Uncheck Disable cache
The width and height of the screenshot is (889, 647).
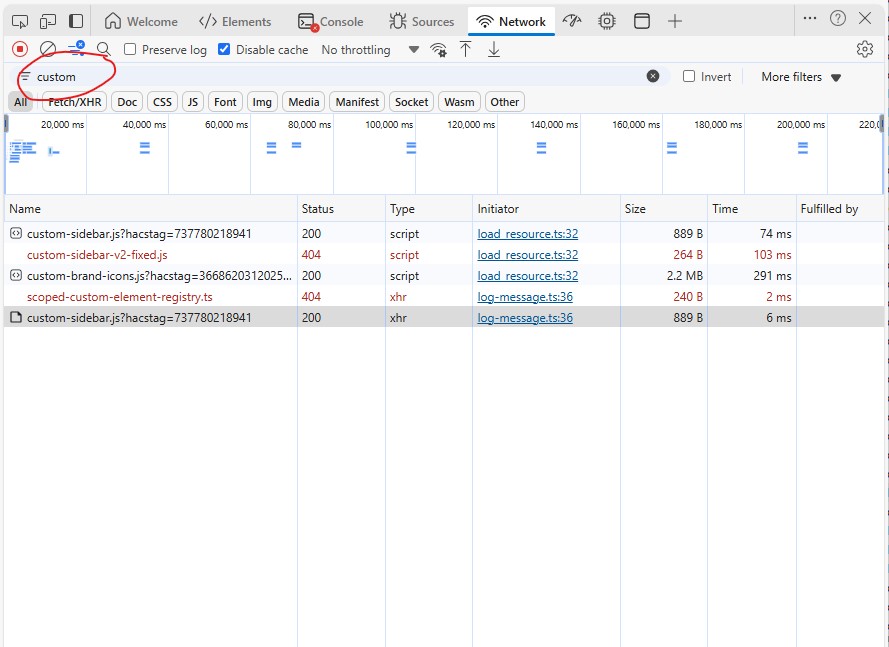pos(224,49)
